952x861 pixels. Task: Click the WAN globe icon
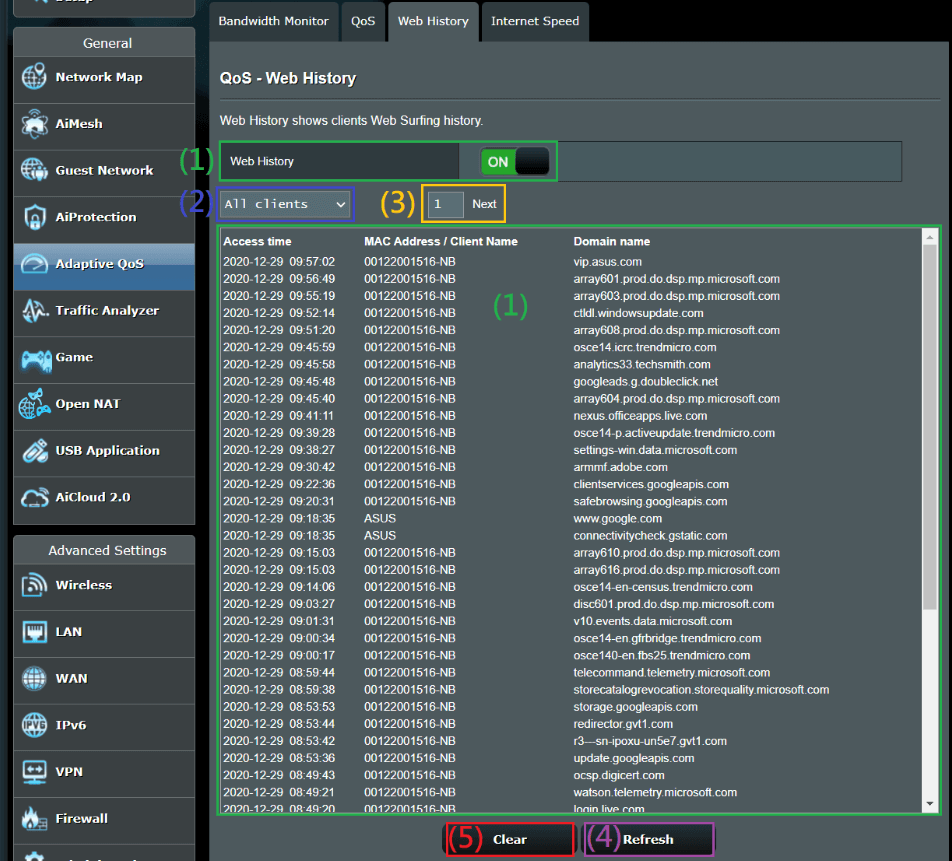pos(34,678)
